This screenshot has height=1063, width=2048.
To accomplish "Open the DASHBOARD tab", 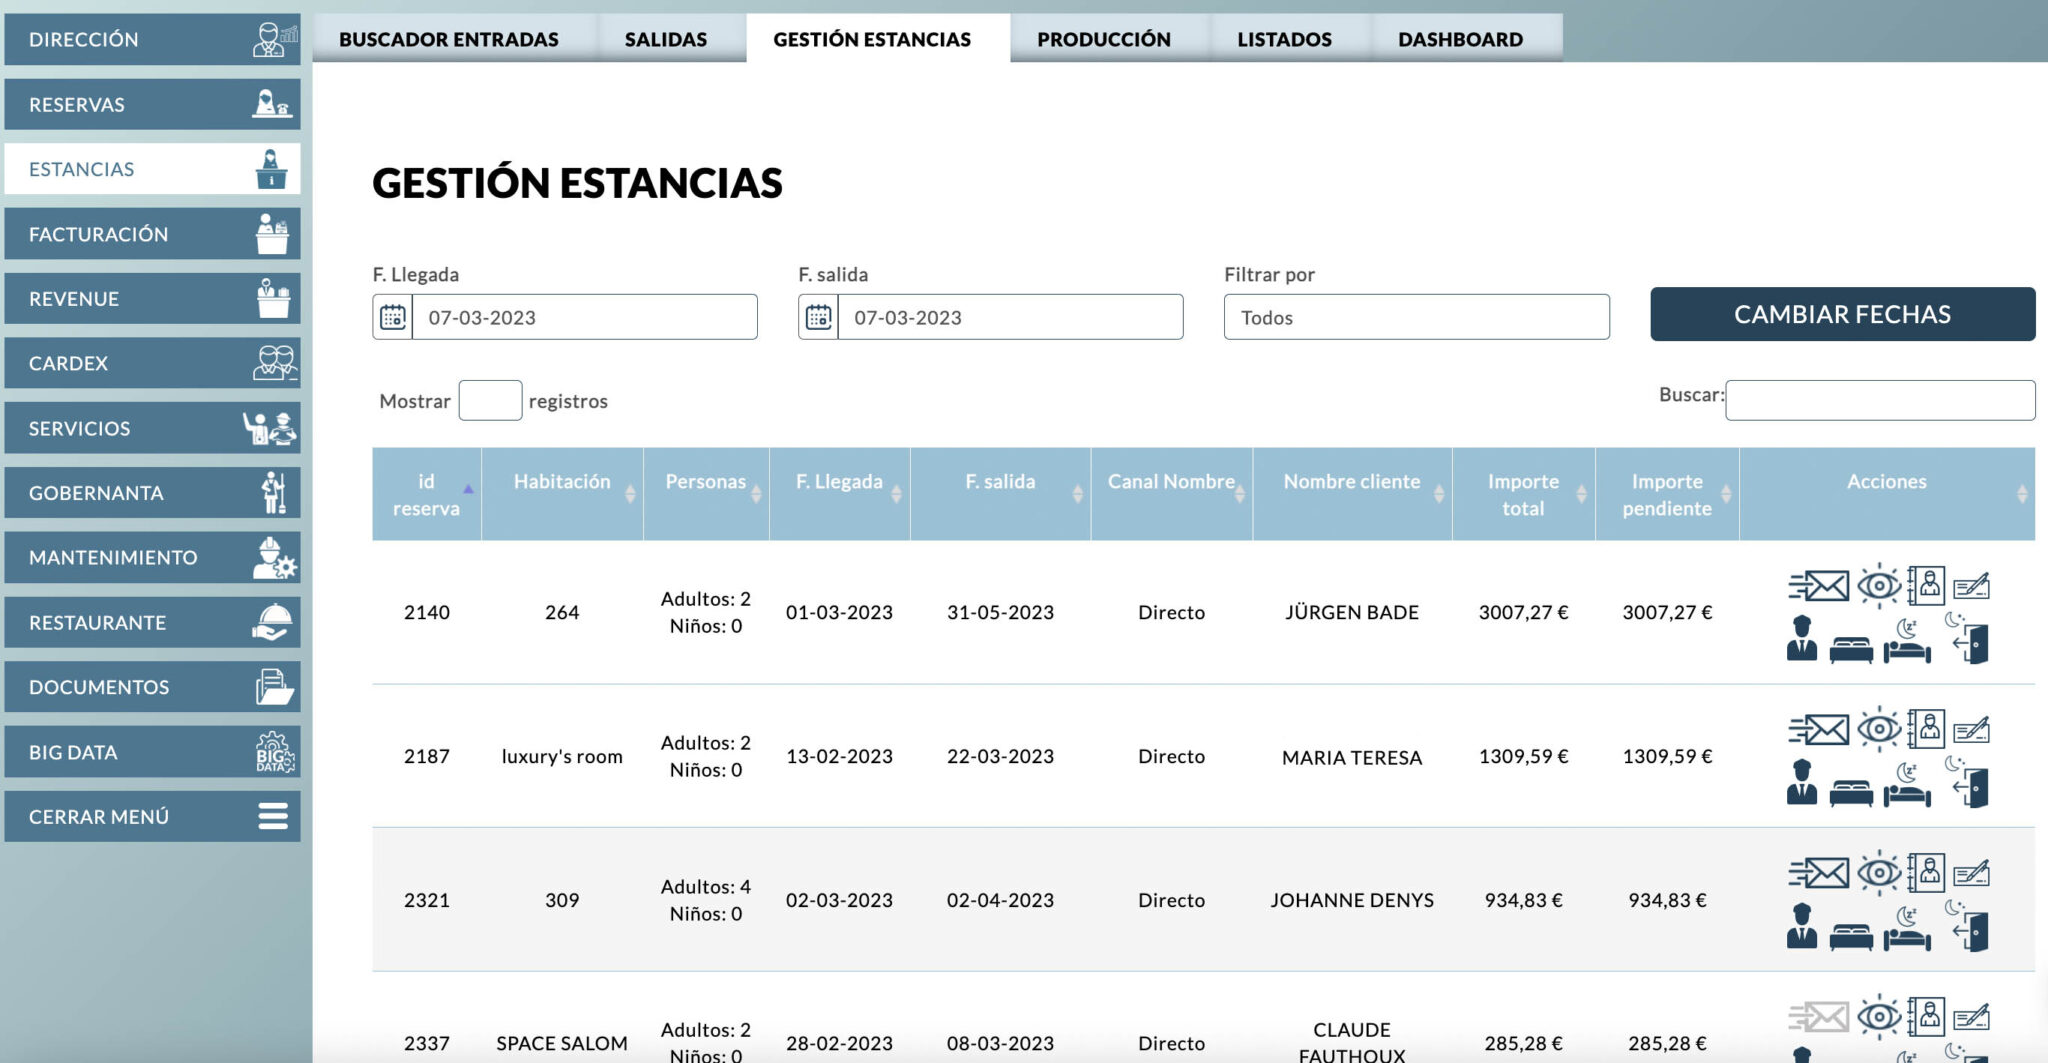I will click(1460, 39).
